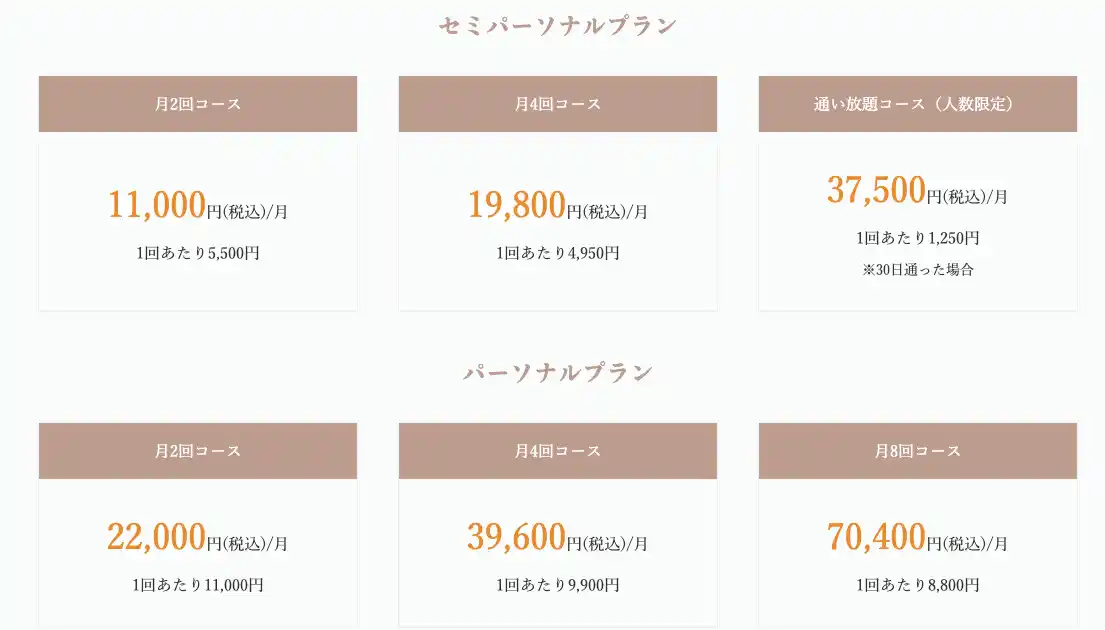
Task: Choose the 通い放題コース（人数限定） header
Action: (917, 104)
